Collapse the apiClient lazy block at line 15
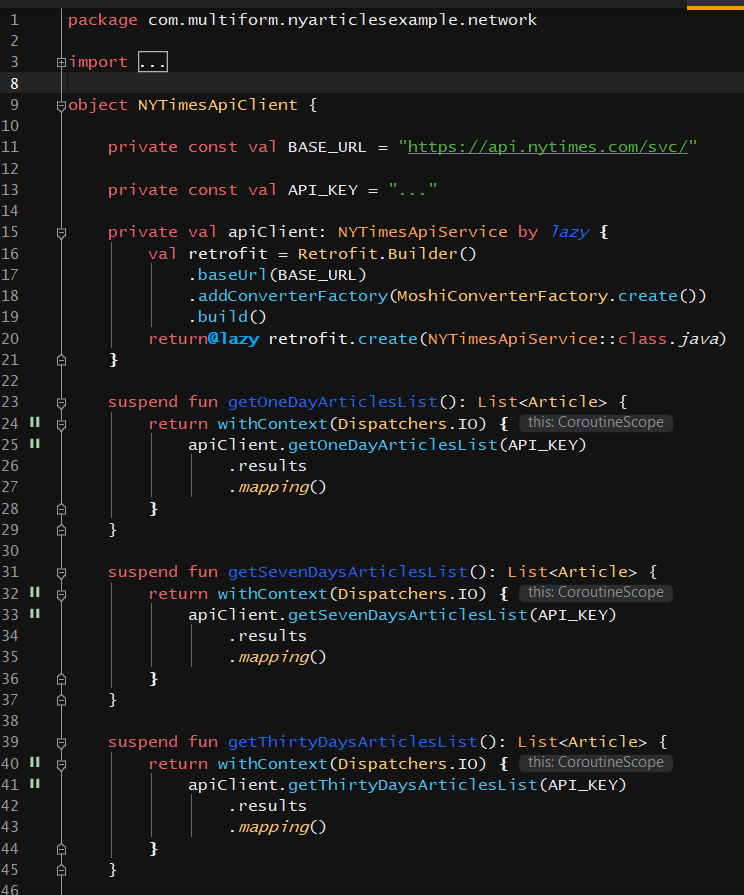This screenshot has height=895, width=744. pos(61,233)
